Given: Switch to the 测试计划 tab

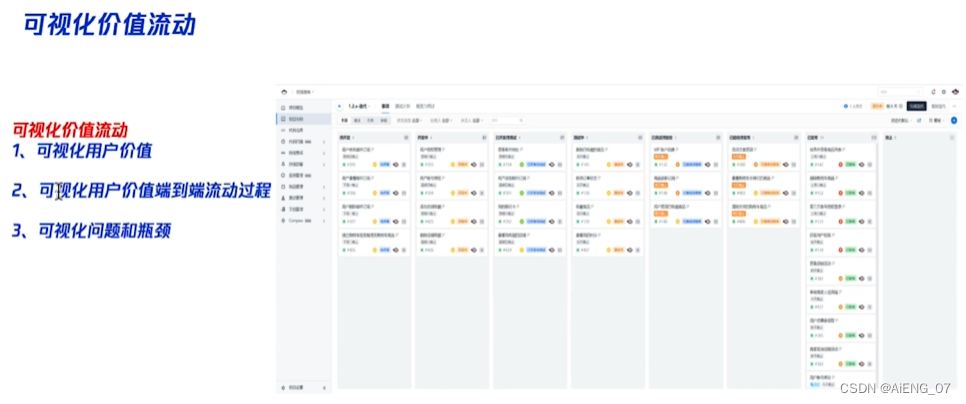Looking at the screenshot, I should [x=402, y=106].
